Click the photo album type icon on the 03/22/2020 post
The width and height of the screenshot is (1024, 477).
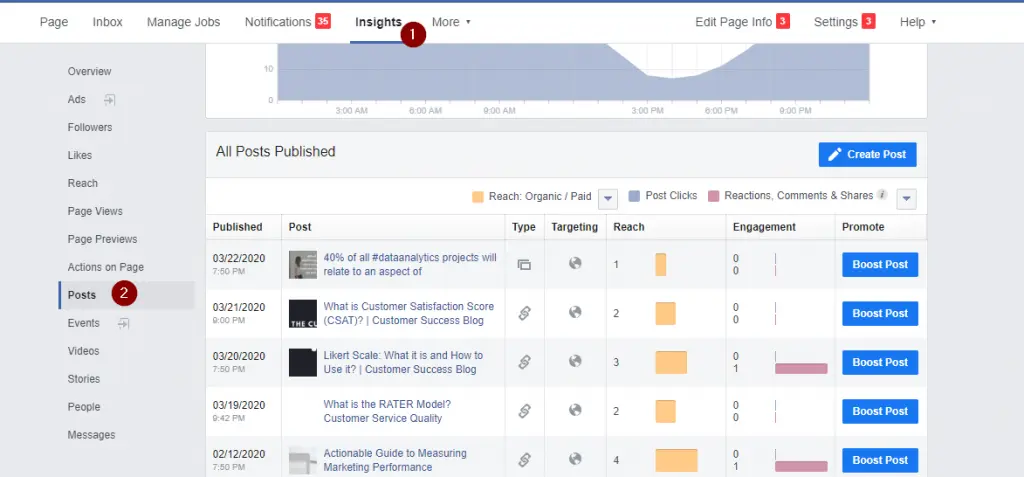(523, 265)
